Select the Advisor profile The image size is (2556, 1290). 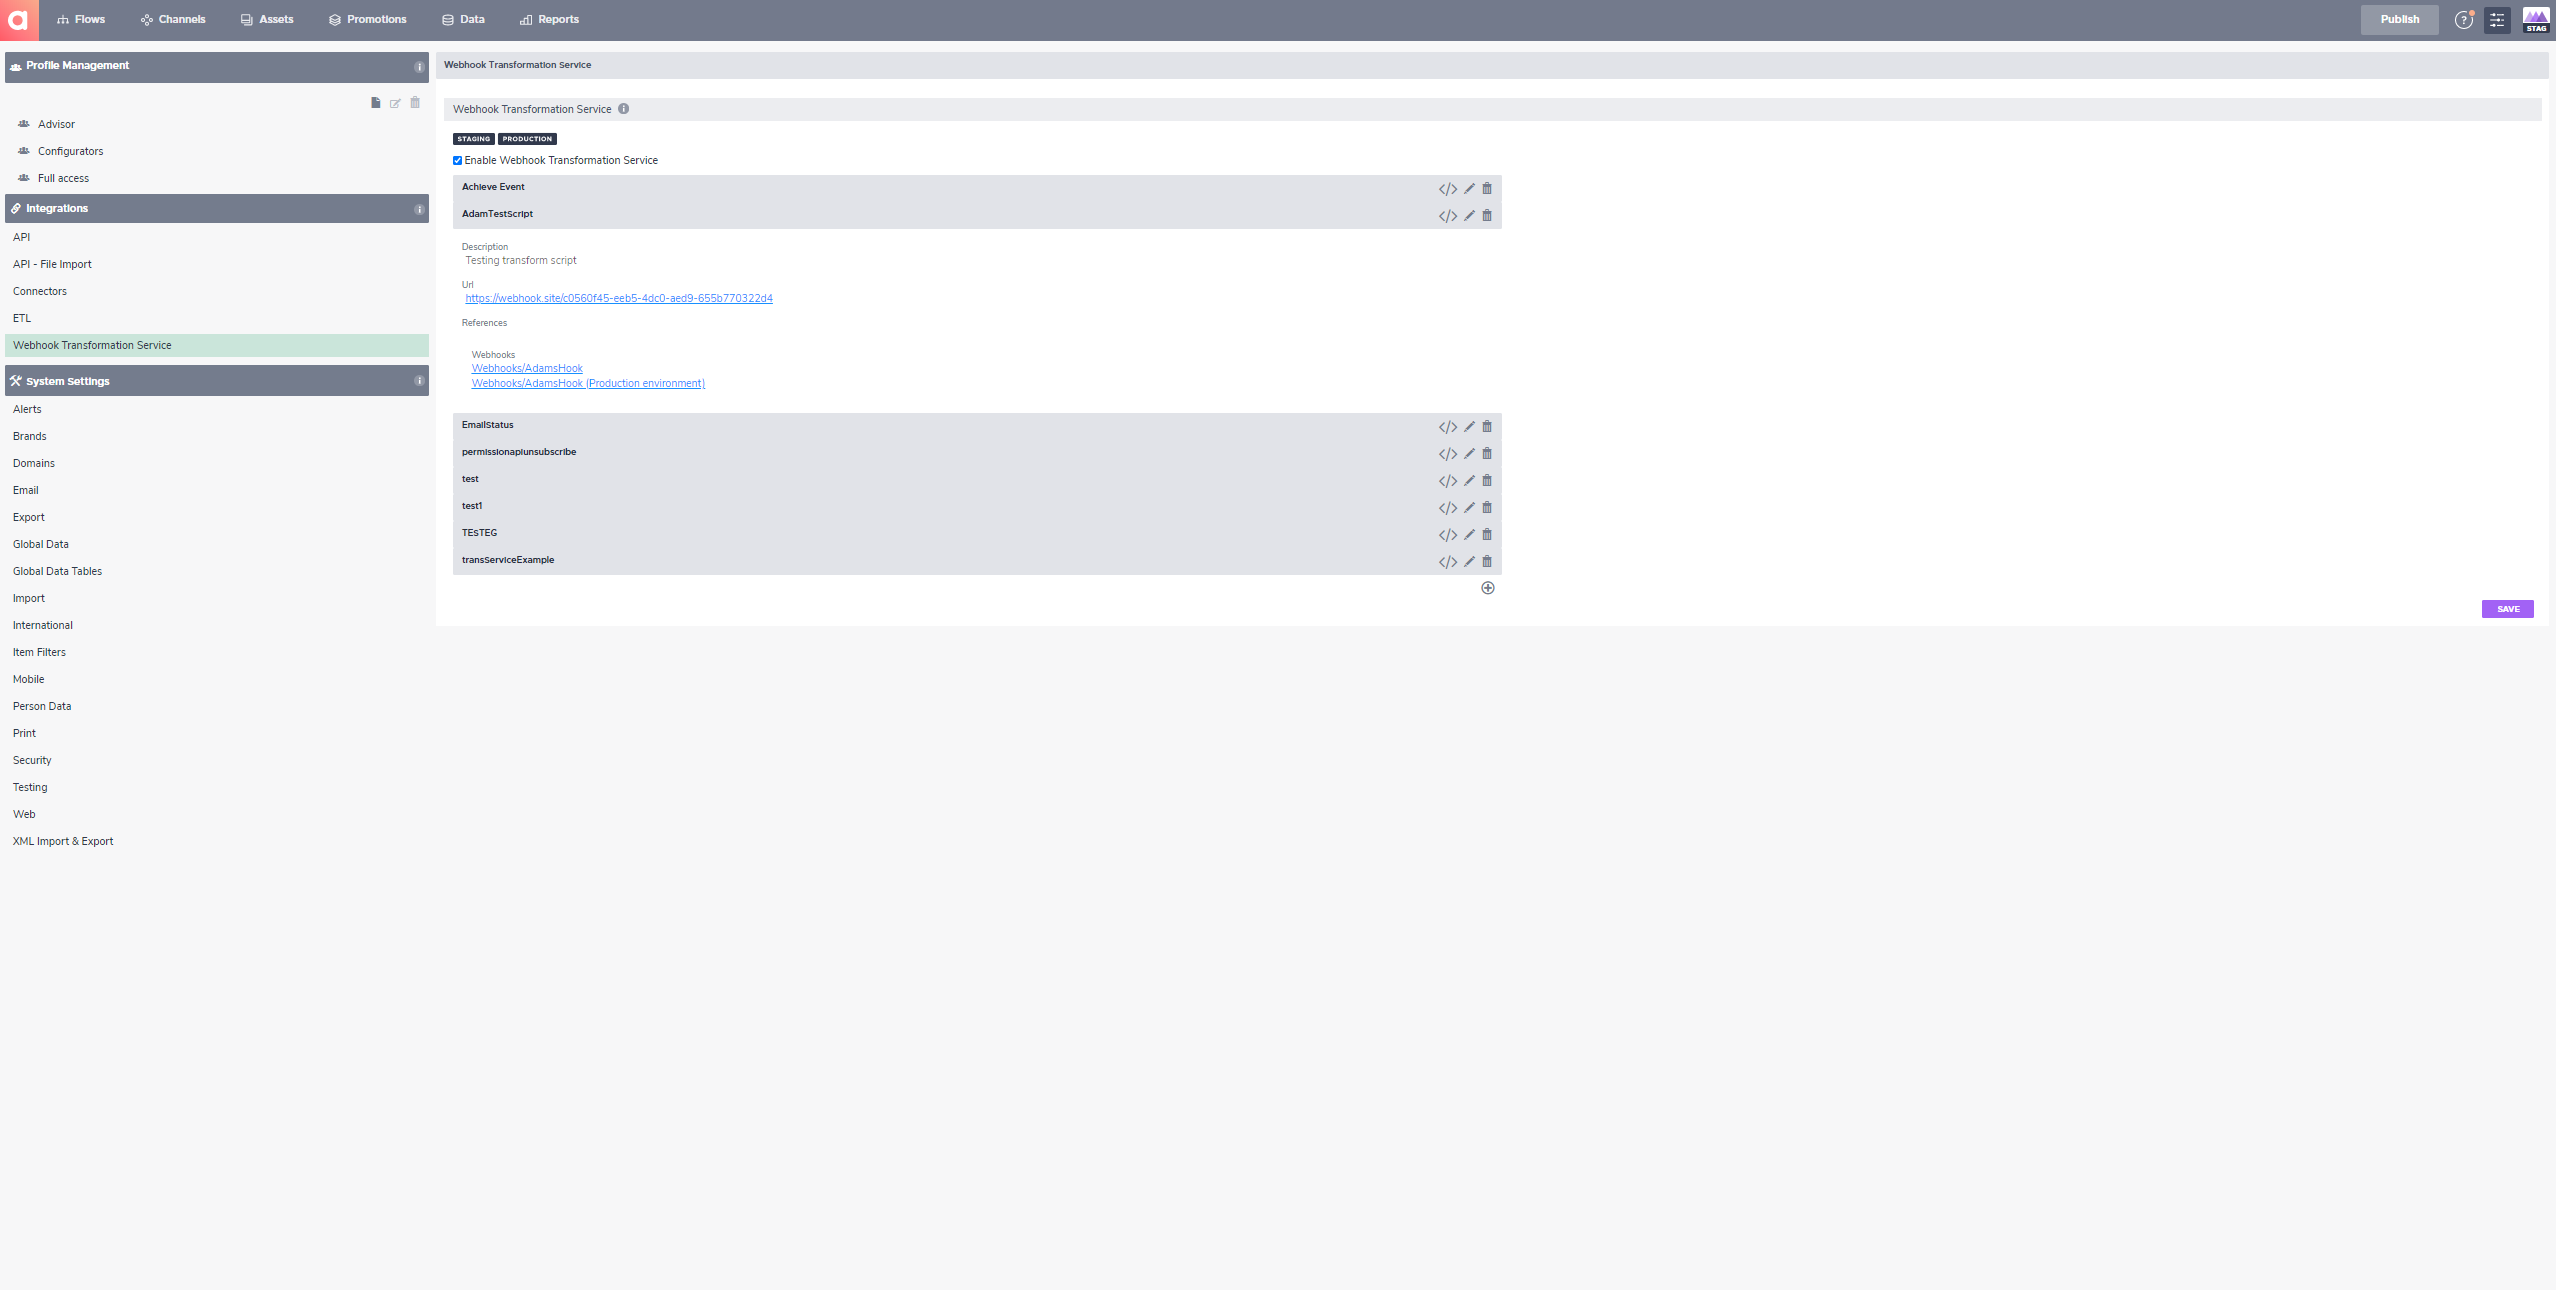pyautogui.click(x=56, y=125)
